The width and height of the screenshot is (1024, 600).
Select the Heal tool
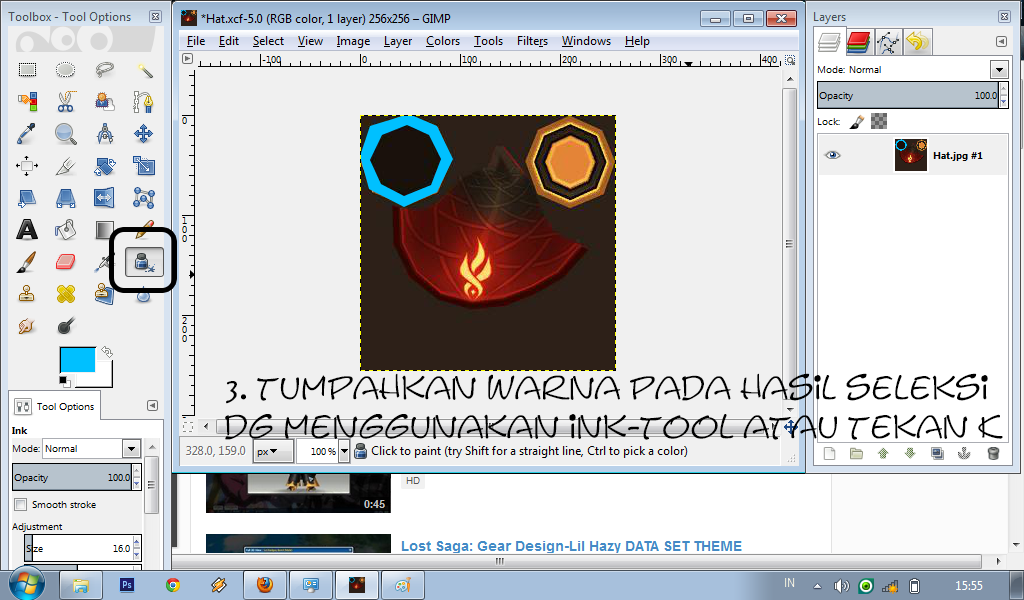point(65,294)
